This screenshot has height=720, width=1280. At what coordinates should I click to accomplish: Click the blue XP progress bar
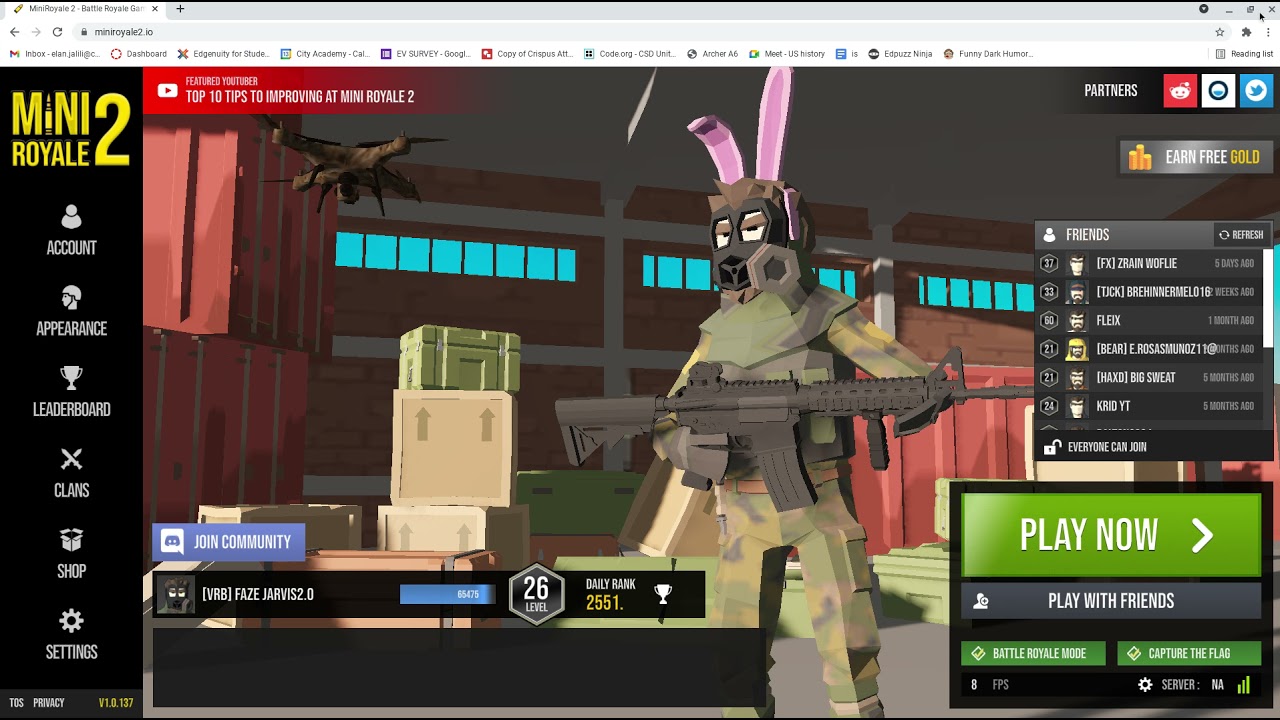point(447,594)
